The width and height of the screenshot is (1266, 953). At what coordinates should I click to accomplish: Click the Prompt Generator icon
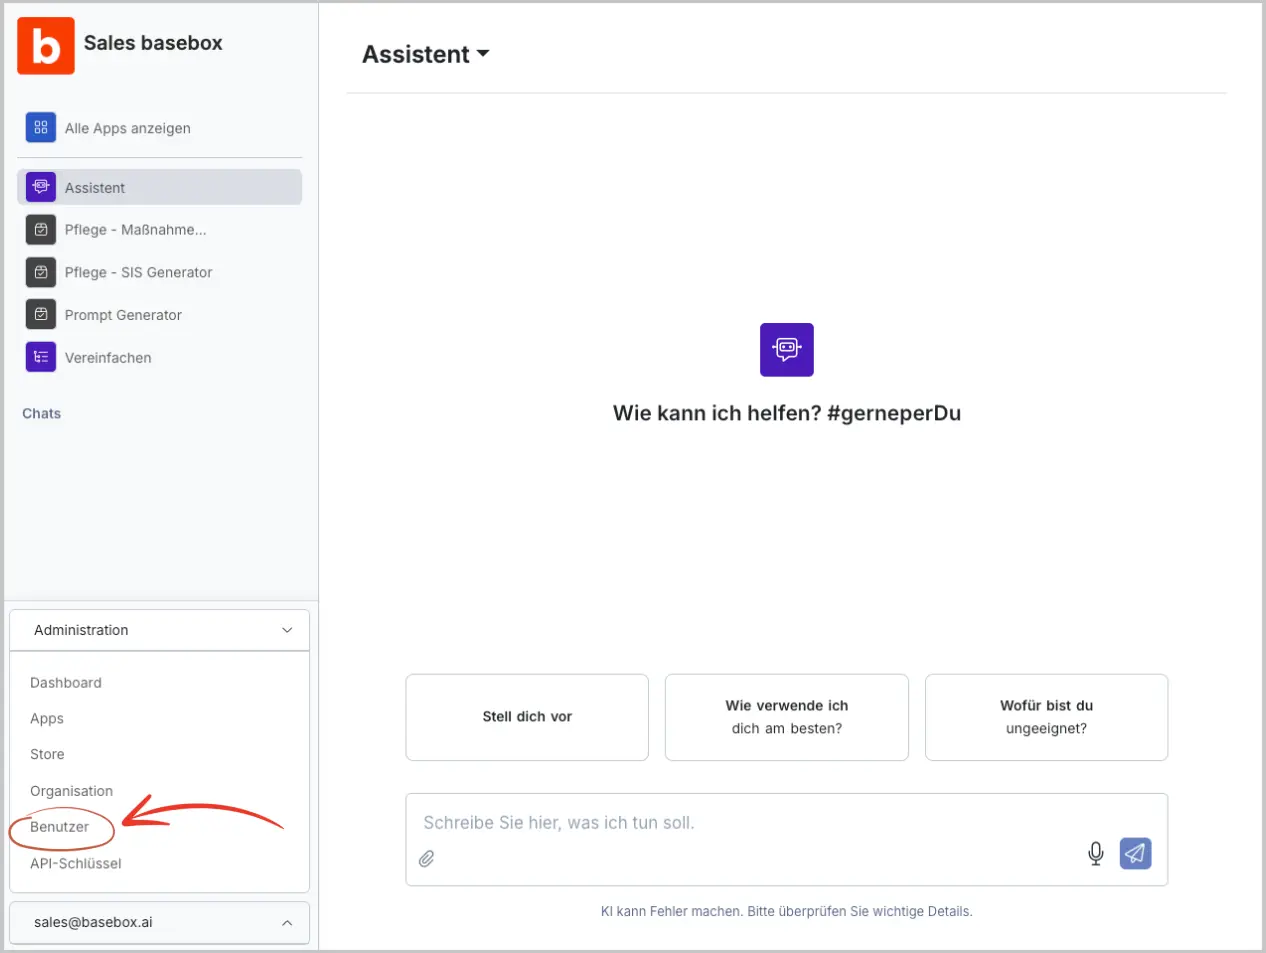coord(41,315)
